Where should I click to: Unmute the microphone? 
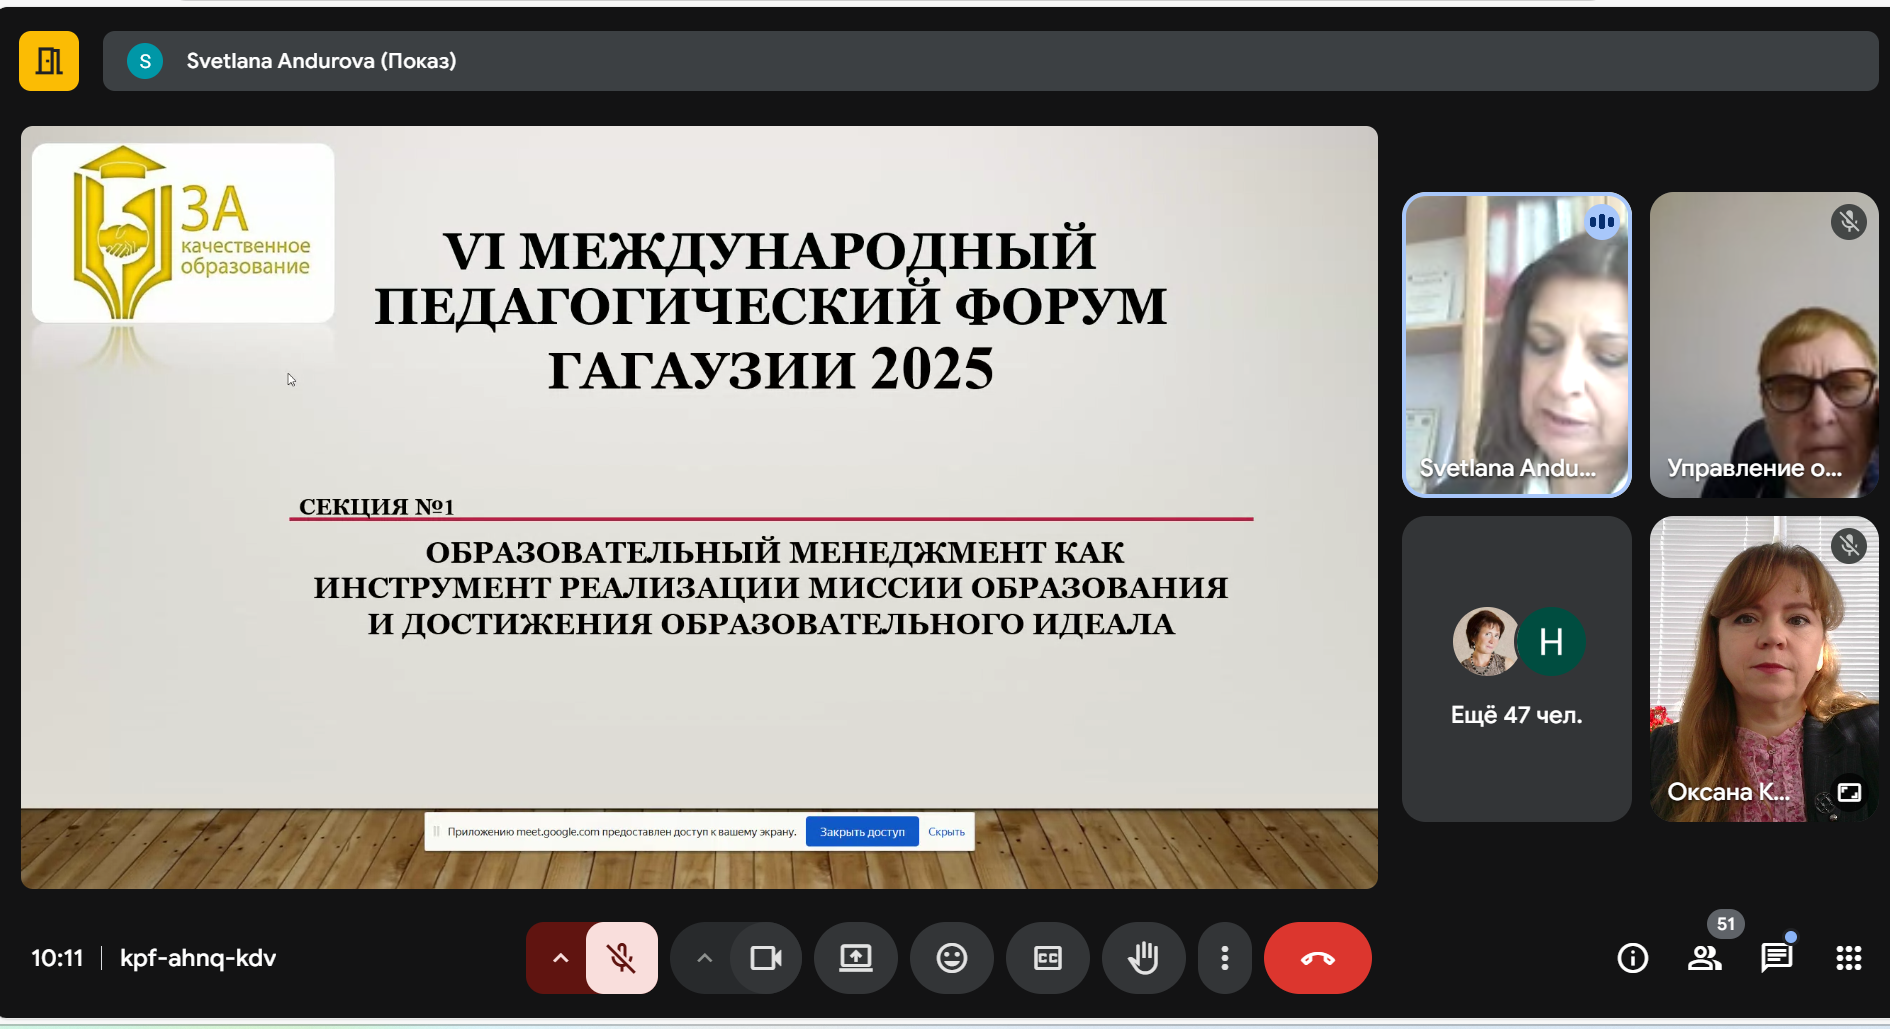(x=622, y=958)
